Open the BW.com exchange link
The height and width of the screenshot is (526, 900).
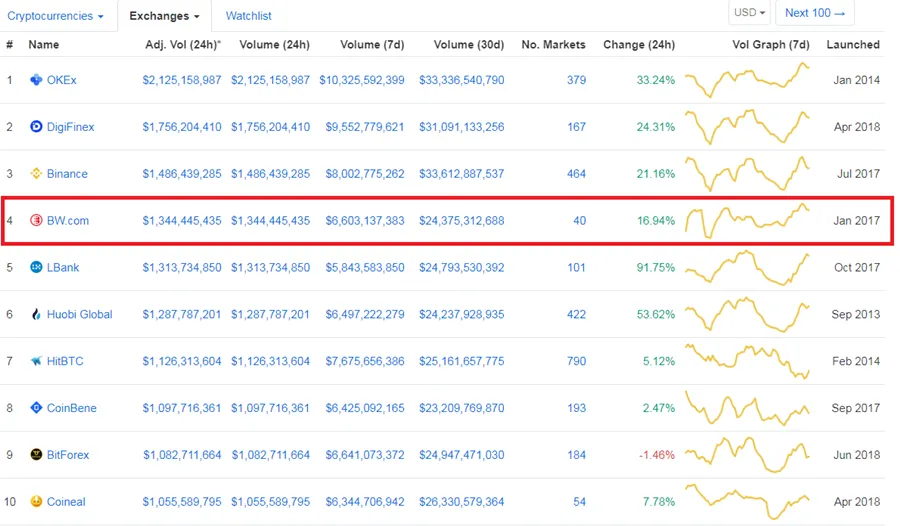click(x=68, y=221)
